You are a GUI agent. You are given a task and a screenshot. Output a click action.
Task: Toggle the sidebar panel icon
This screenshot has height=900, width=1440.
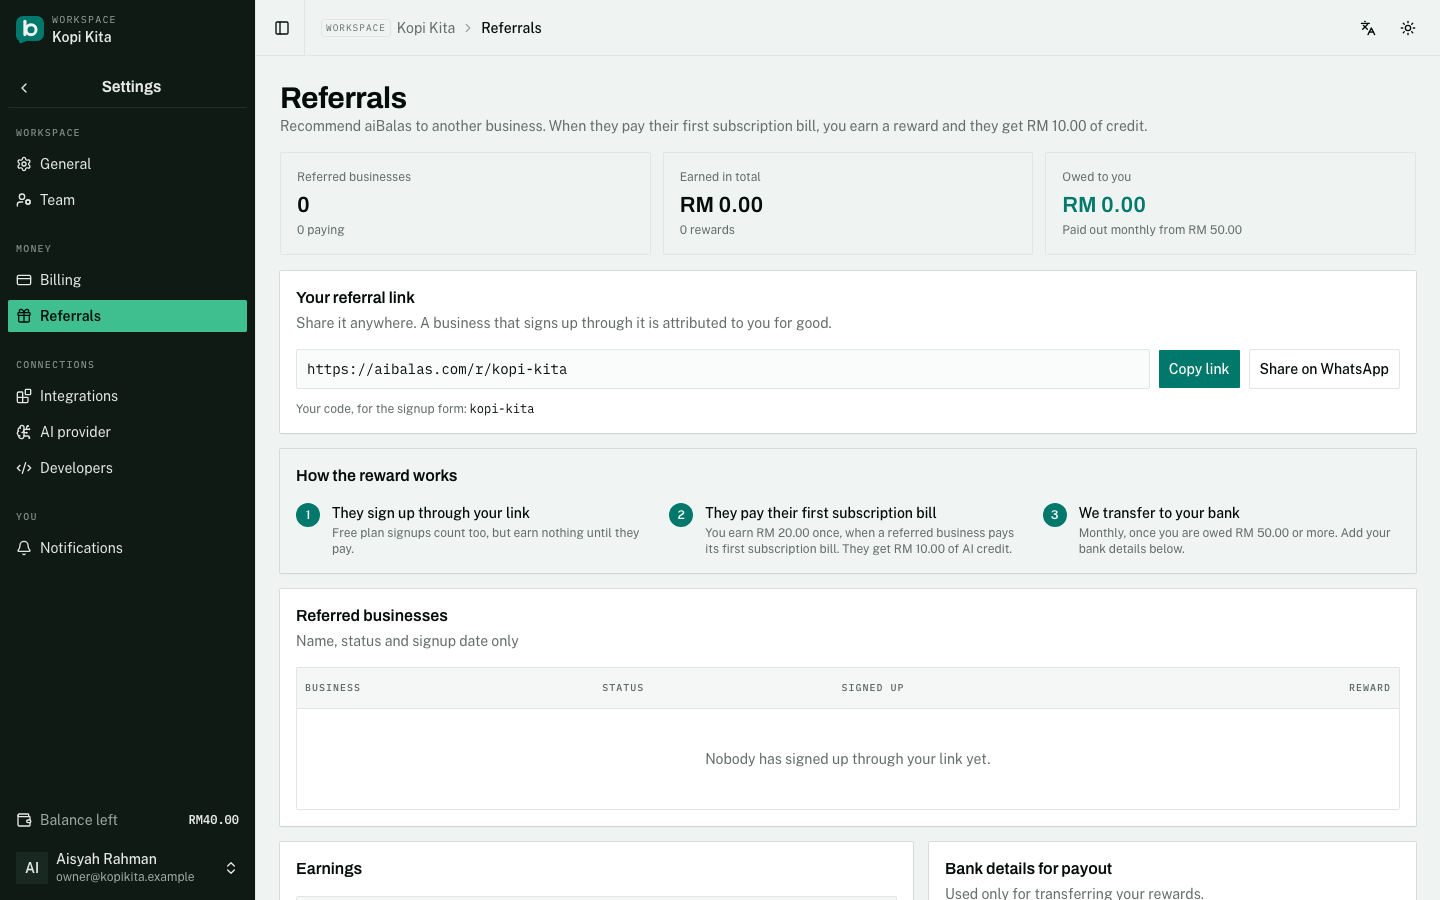pyautogui.click(x=282, y=28)
